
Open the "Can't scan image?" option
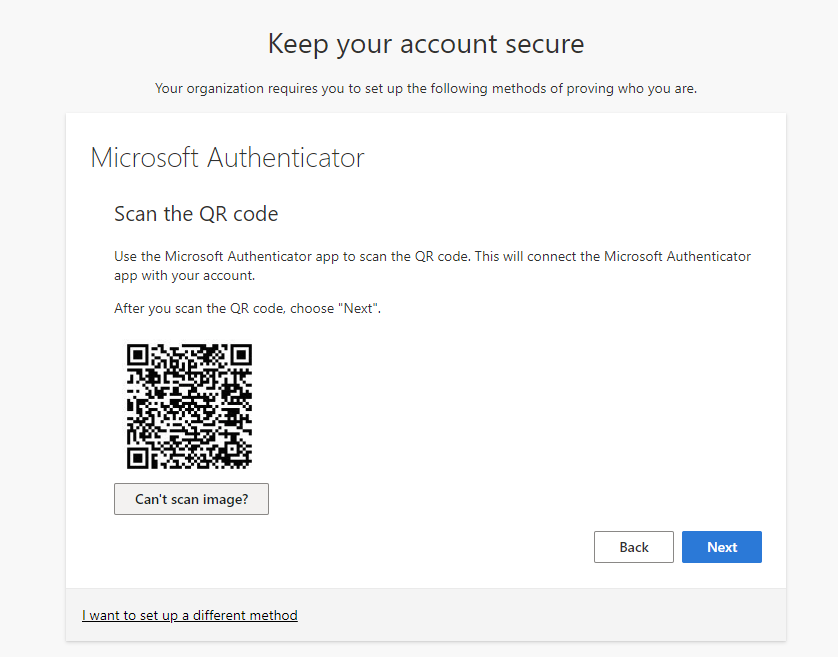point(191,499)
